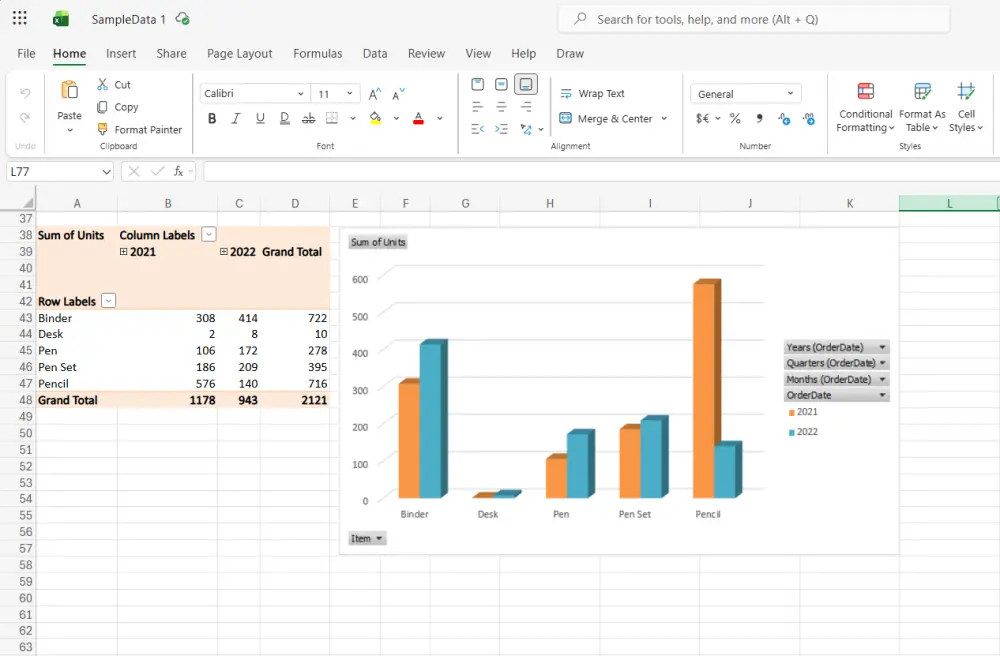Toggle italic text formatting

point(236,118)
